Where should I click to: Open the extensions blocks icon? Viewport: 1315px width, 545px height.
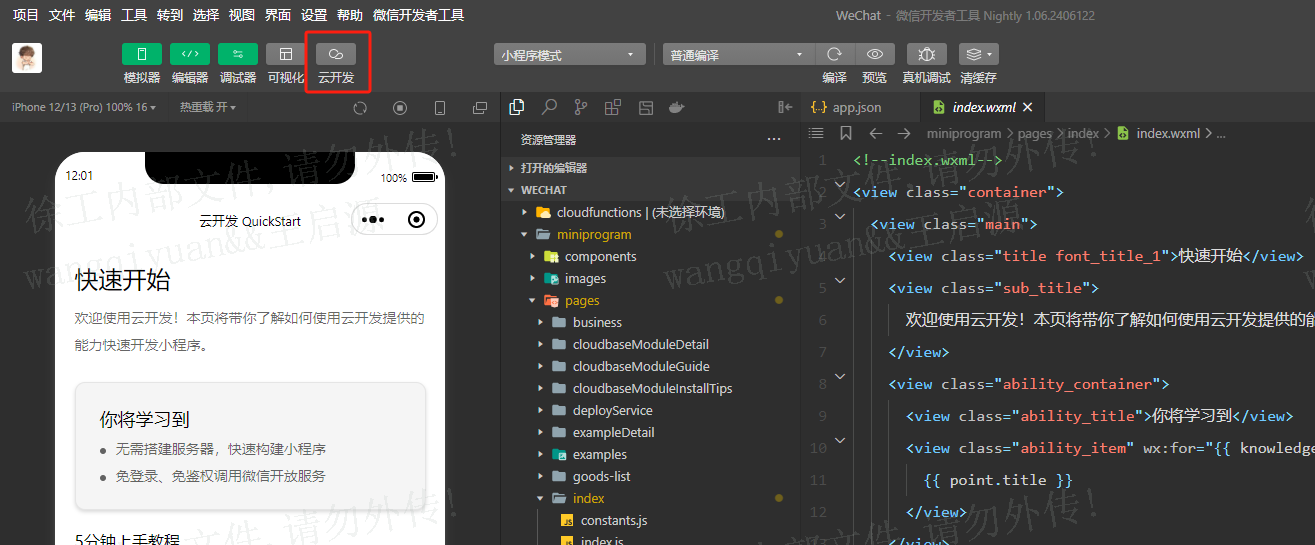point(613,107)
